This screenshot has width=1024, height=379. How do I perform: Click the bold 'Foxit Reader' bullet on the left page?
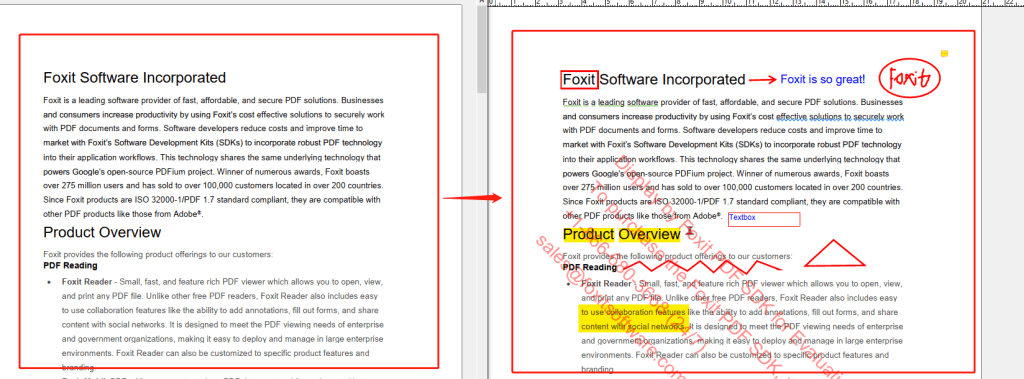88,282
